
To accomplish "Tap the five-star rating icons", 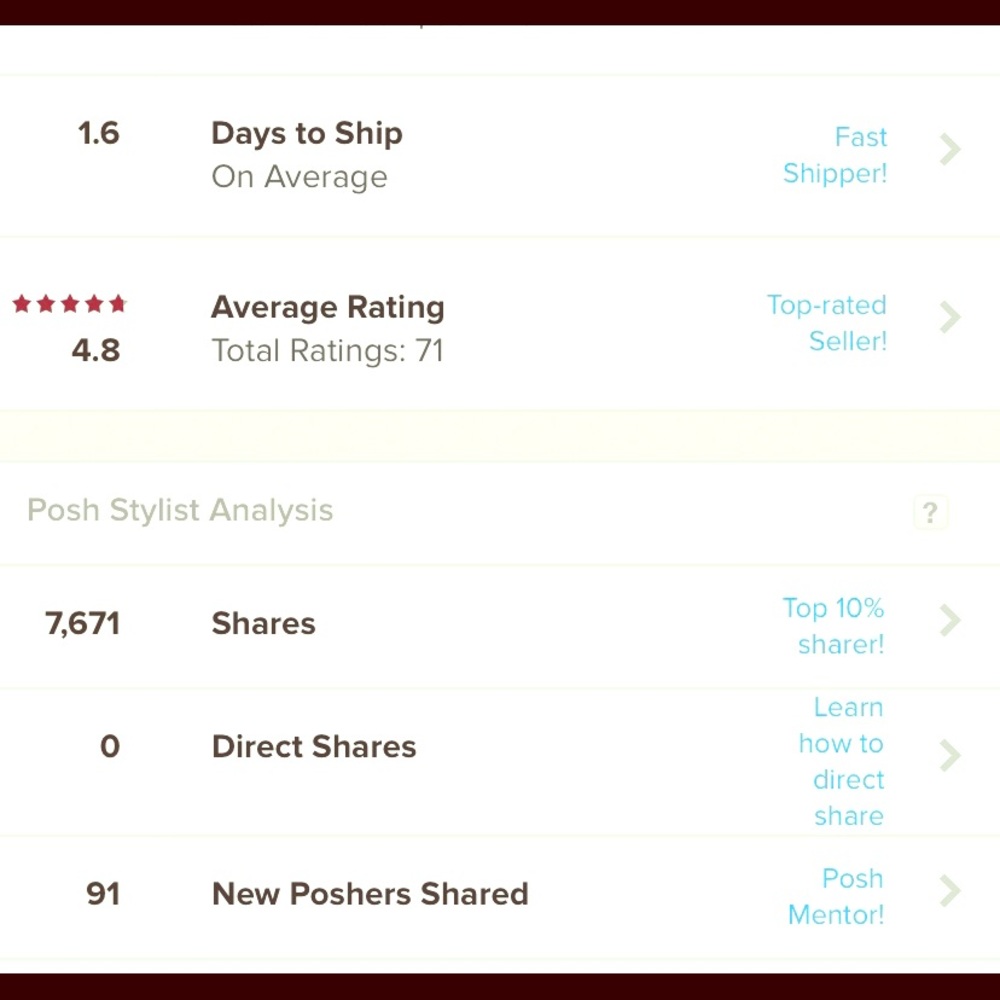I will (x=70, y=304).
